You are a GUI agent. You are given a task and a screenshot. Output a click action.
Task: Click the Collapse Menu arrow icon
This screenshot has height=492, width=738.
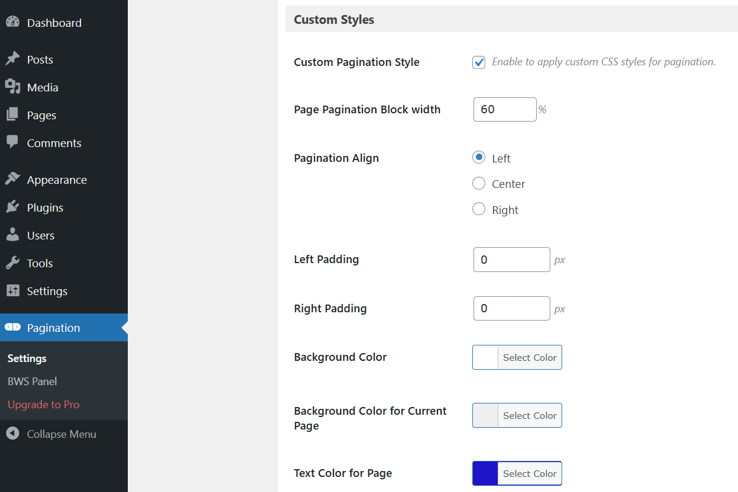(x=13, y=434)
